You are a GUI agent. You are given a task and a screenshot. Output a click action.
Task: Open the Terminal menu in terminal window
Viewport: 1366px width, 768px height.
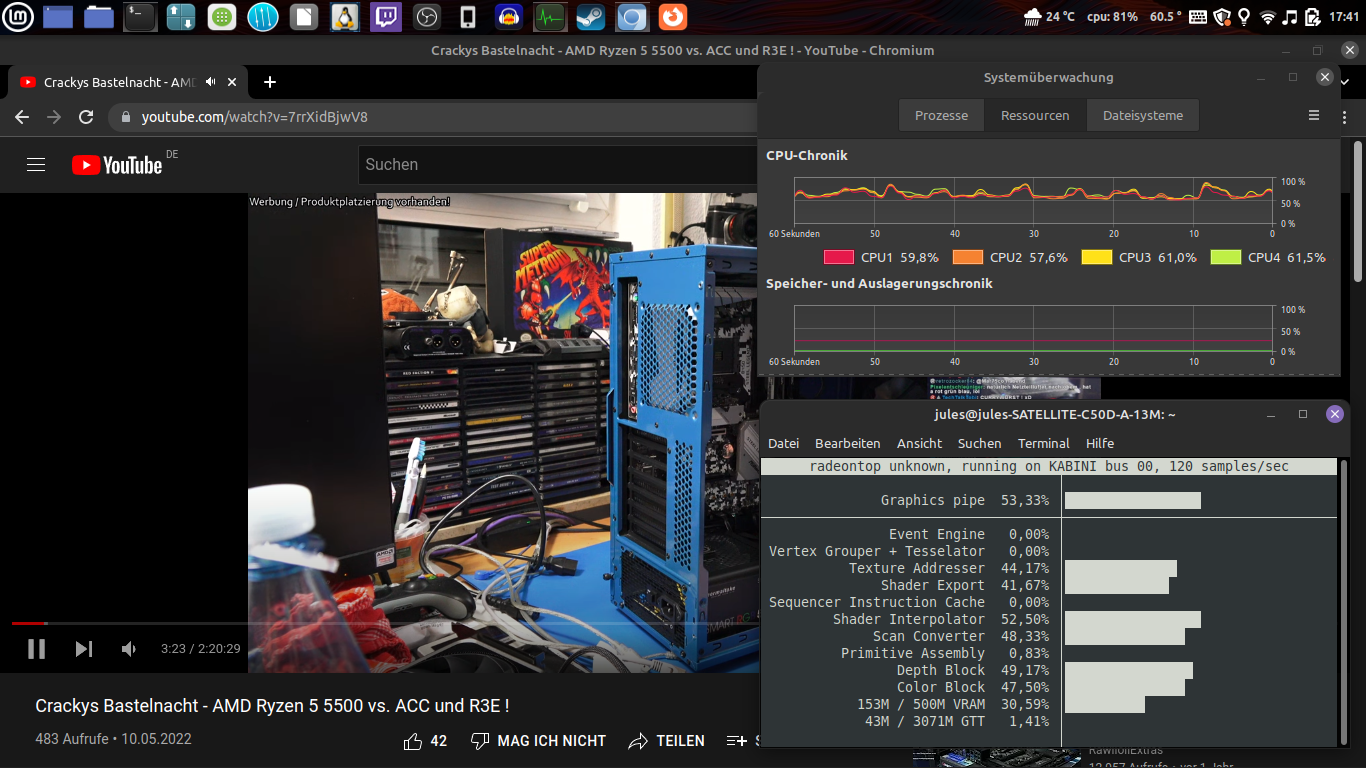[1044, 443]
